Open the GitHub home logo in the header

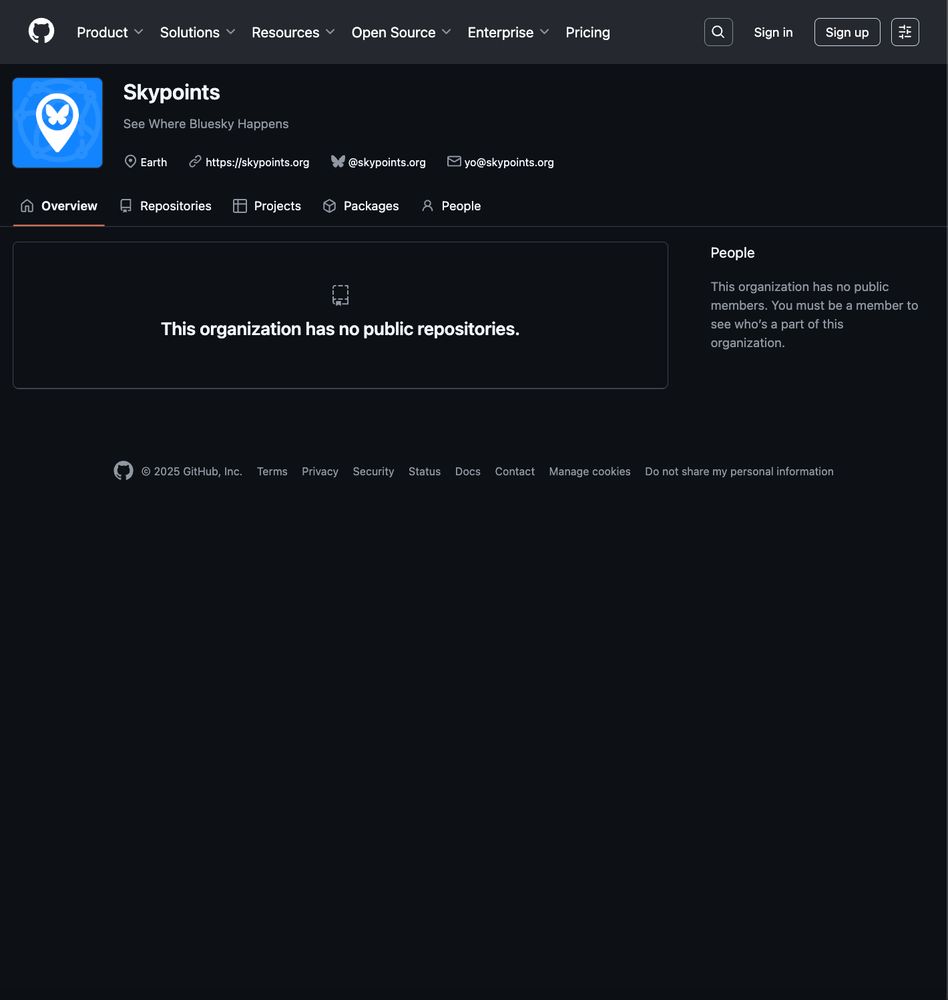tap(41, 31)
